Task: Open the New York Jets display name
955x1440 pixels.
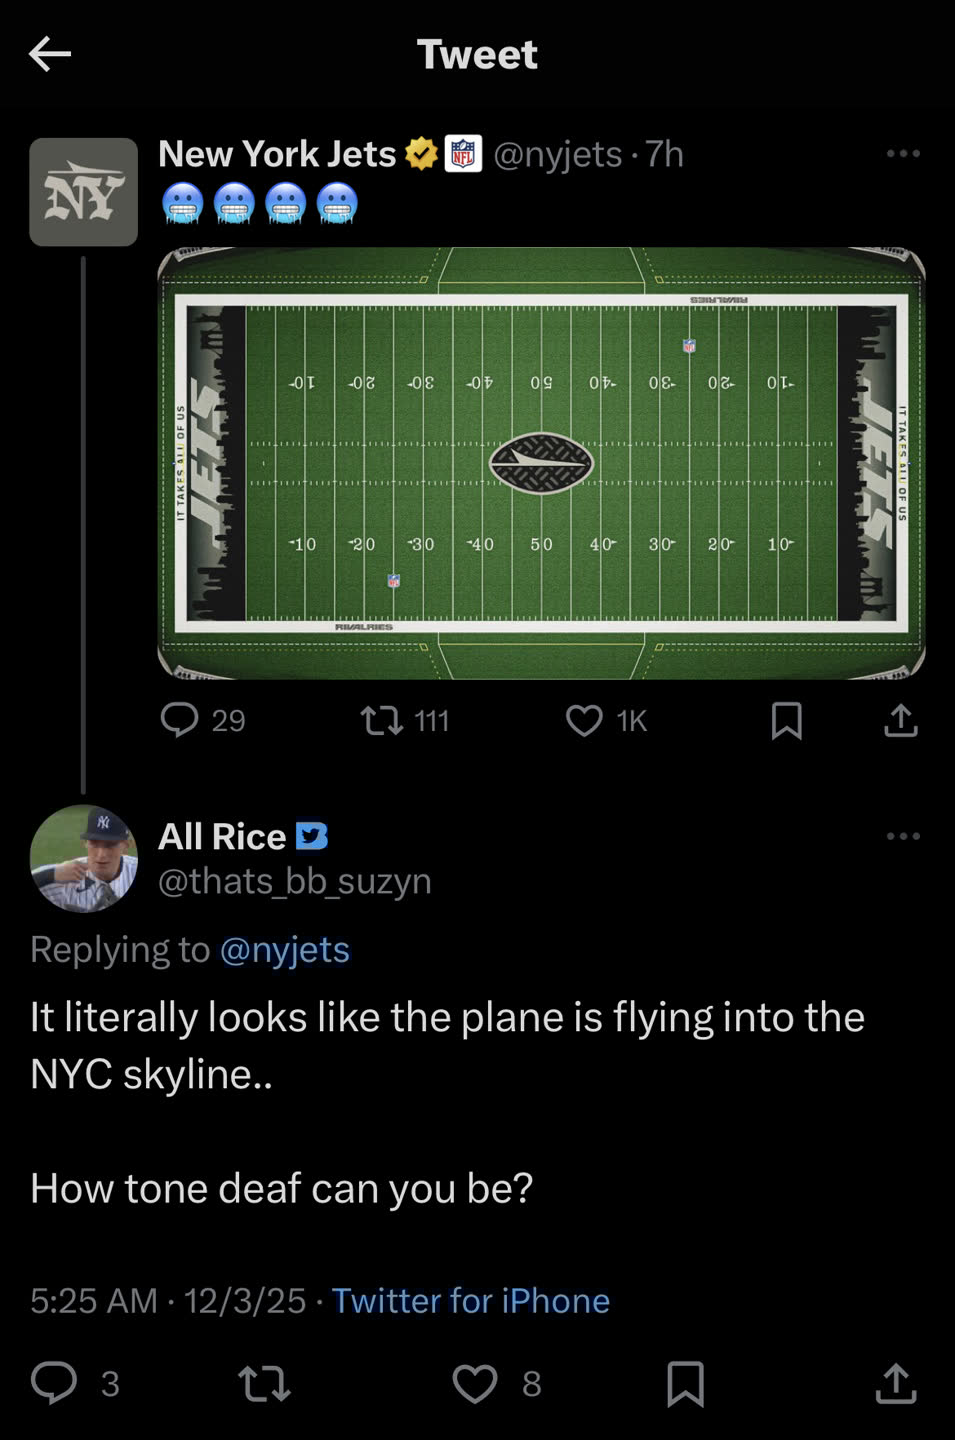Action: point(277,154)
